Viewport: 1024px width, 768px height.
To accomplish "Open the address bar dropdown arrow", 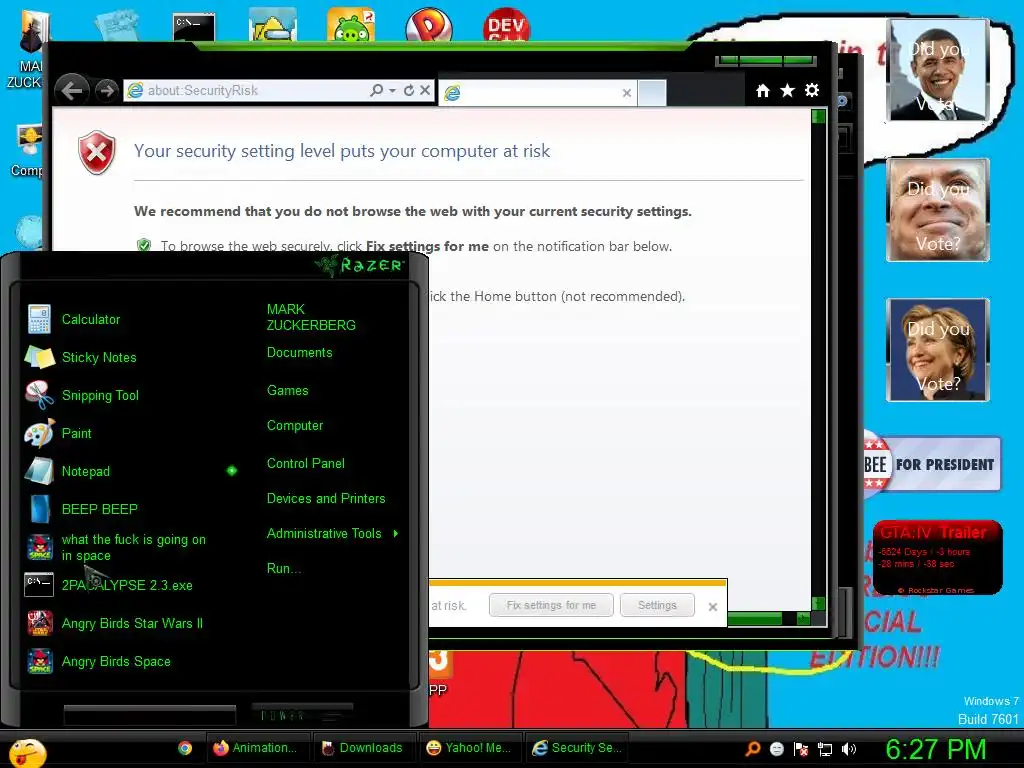I will coord(392,91).
